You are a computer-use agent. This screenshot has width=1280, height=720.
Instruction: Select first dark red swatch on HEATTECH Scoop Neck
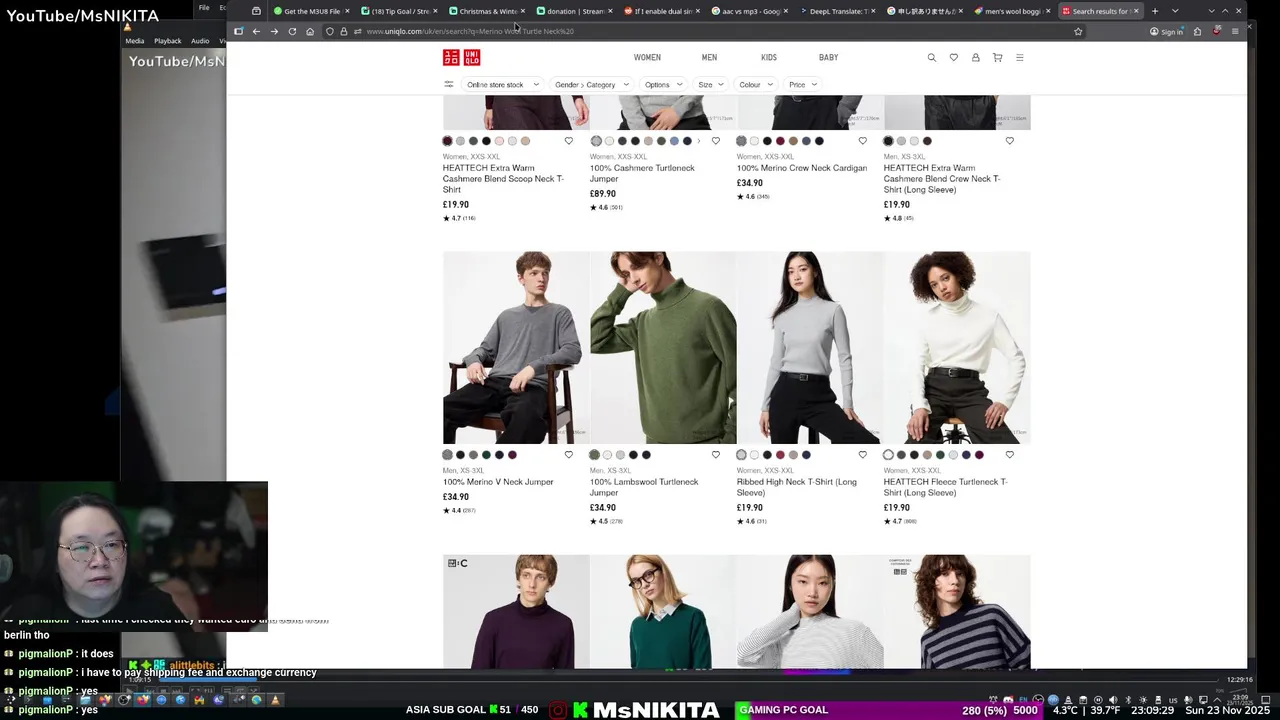[448, 141]
